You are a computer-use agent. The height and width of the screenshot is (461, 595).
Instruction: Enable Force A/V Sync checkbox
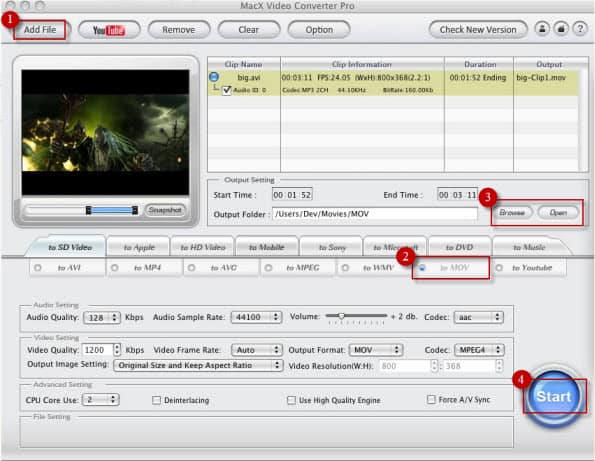point(431,400)
